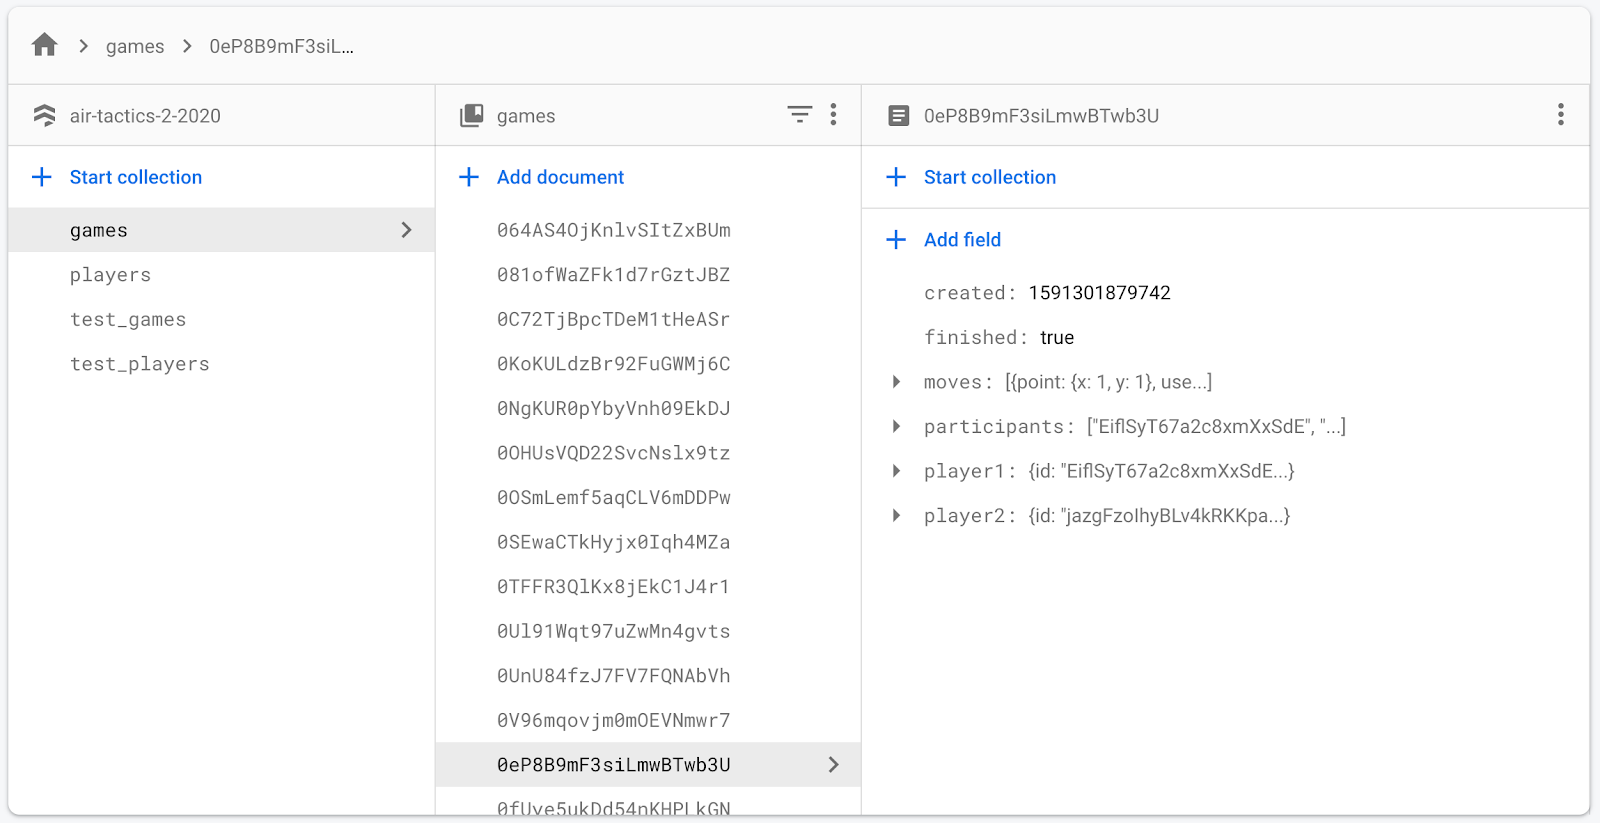The image size is (1600, 823).
Task: Click the air-tactics-2-2020 database icon
Action: [45, 116]
